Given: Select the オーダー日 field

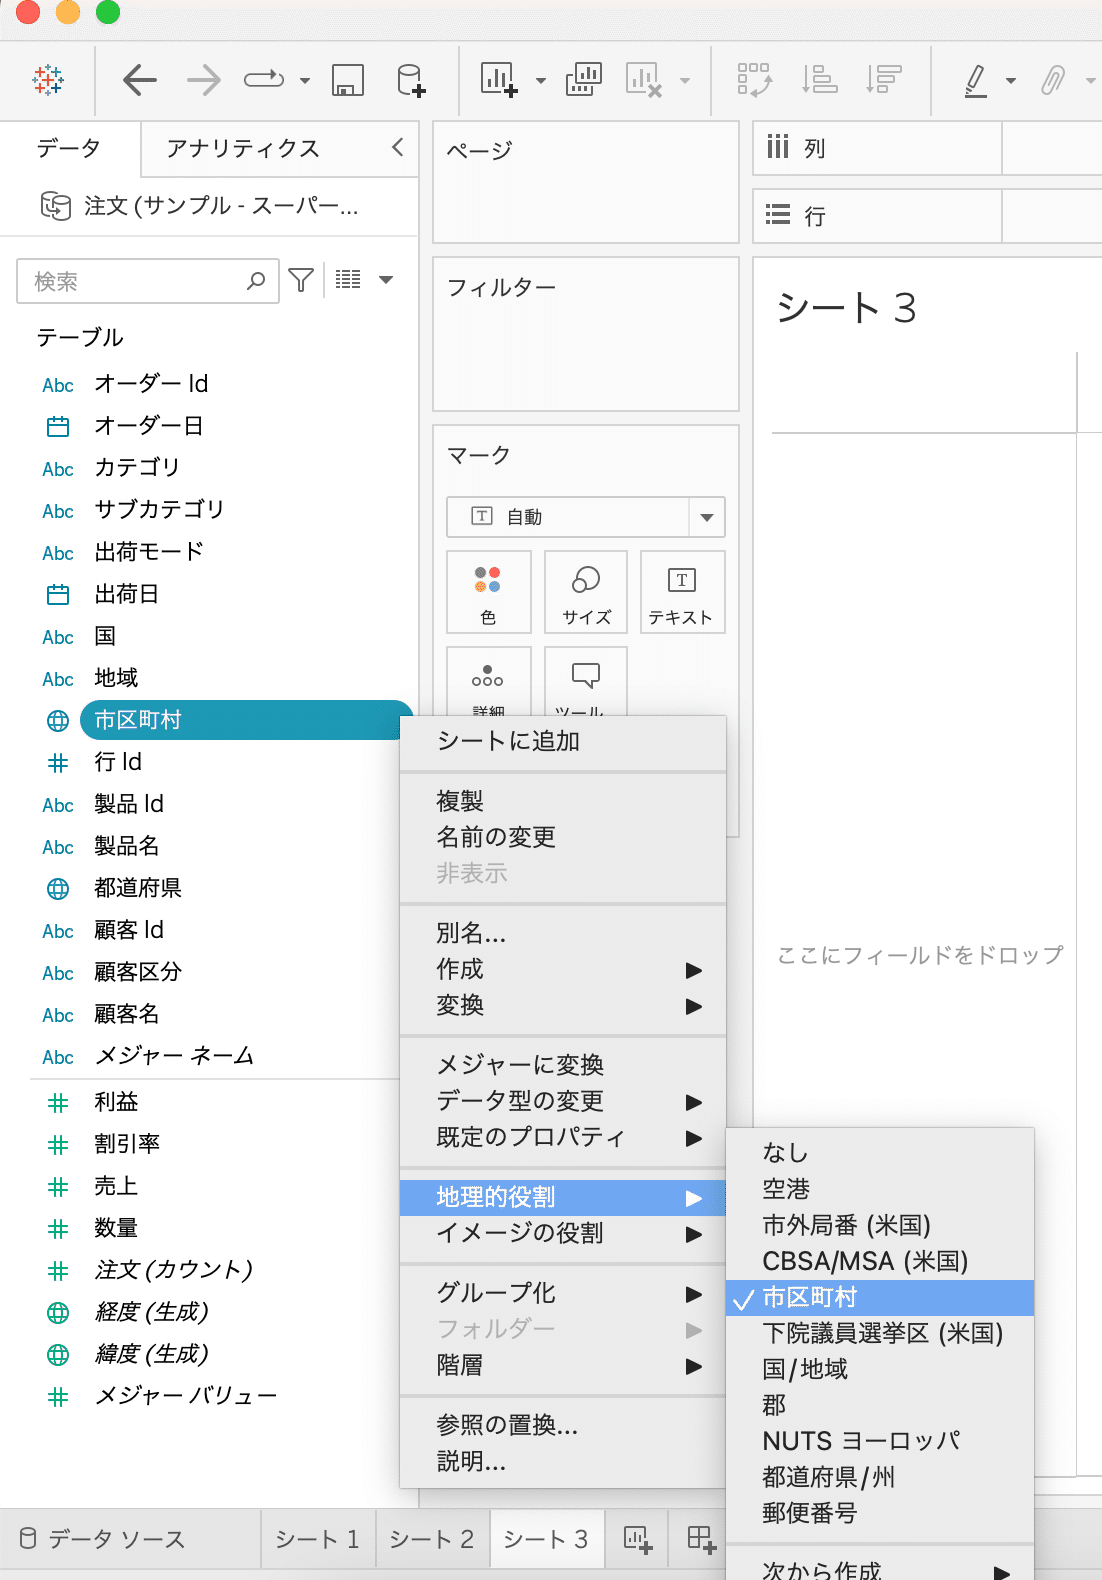Looking at the screenshot, I should pyautogui.click(x=148, y=426).
